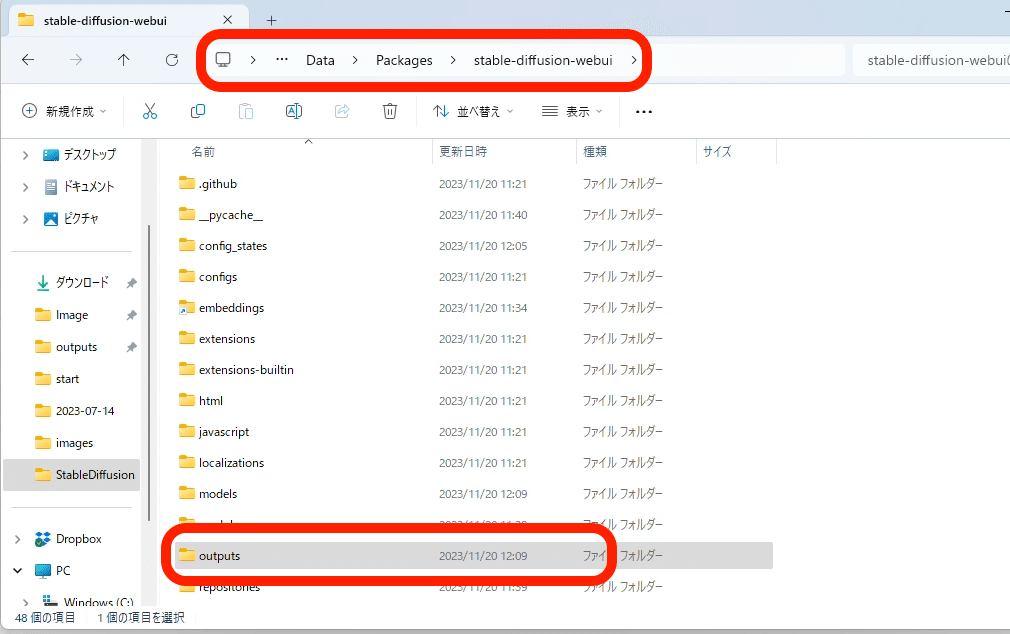Expand the Dropbox tree node
The width and height of the screenshot is (1010, 634).
coord(17,539)
